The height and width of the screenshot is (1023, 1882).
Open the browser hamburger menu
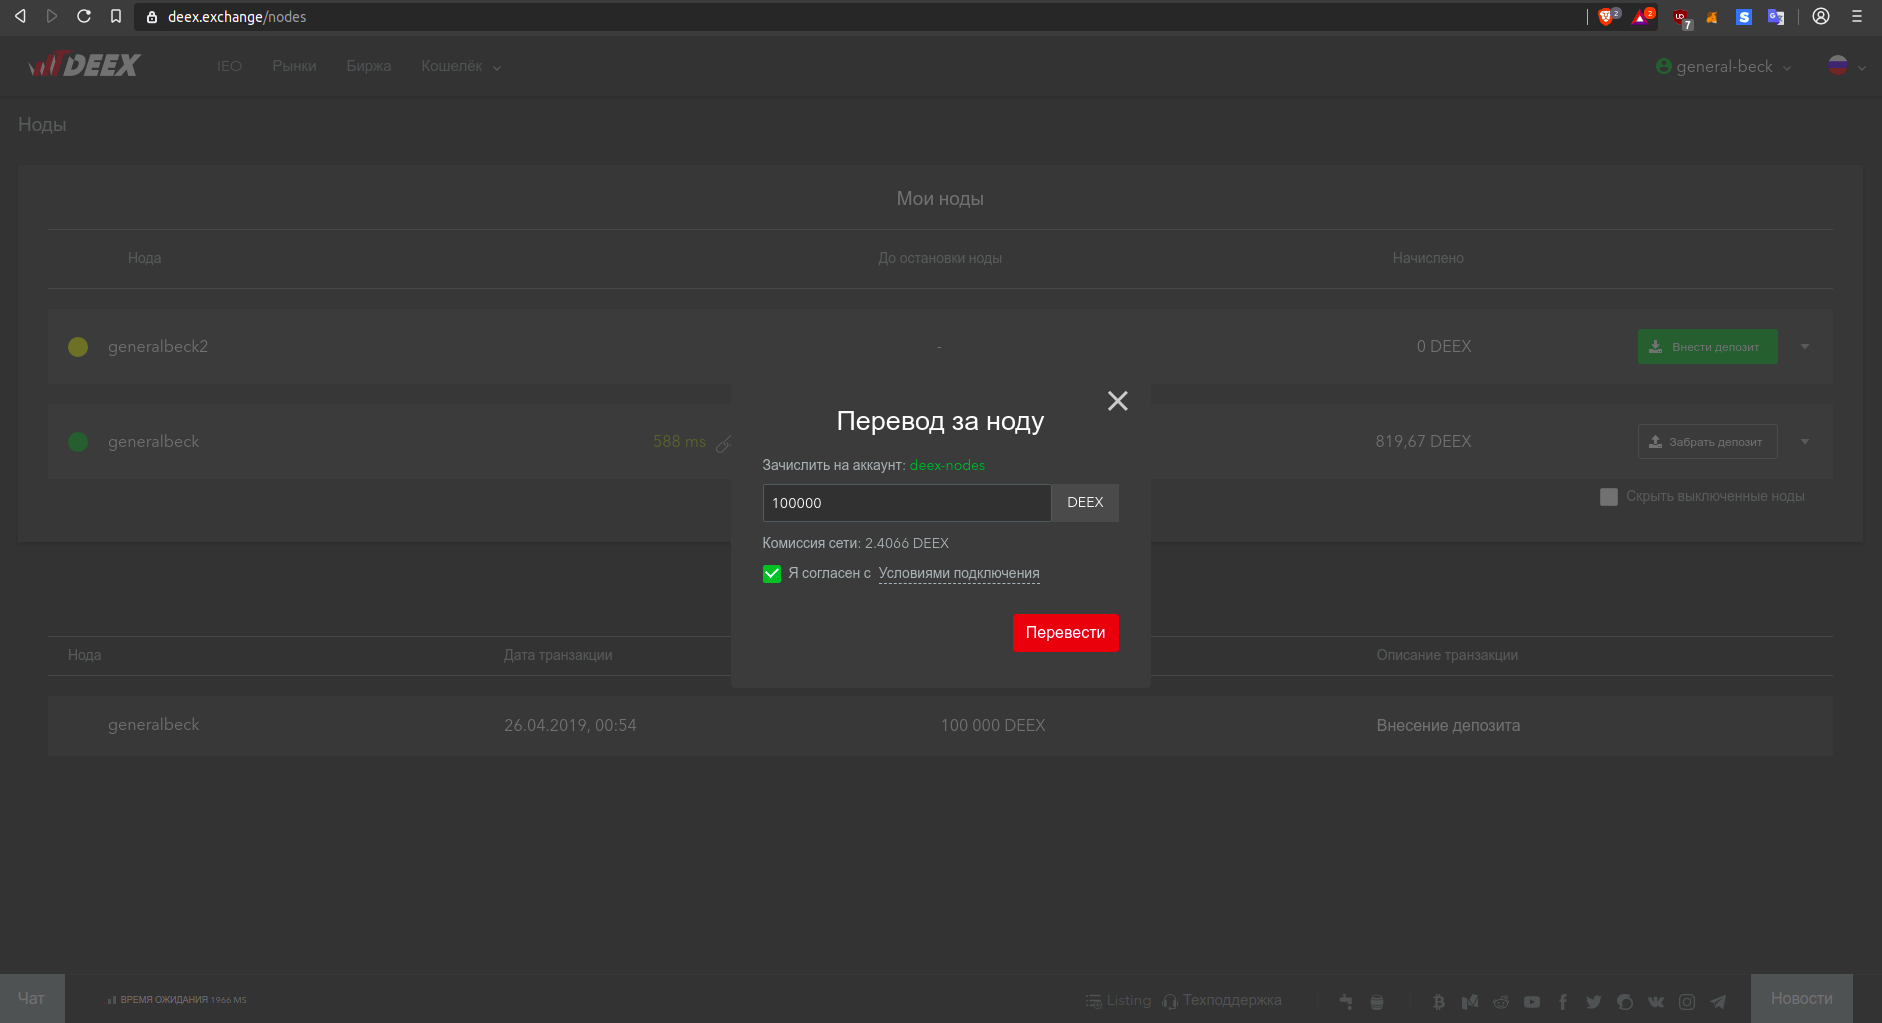(x=1857, y=16)
